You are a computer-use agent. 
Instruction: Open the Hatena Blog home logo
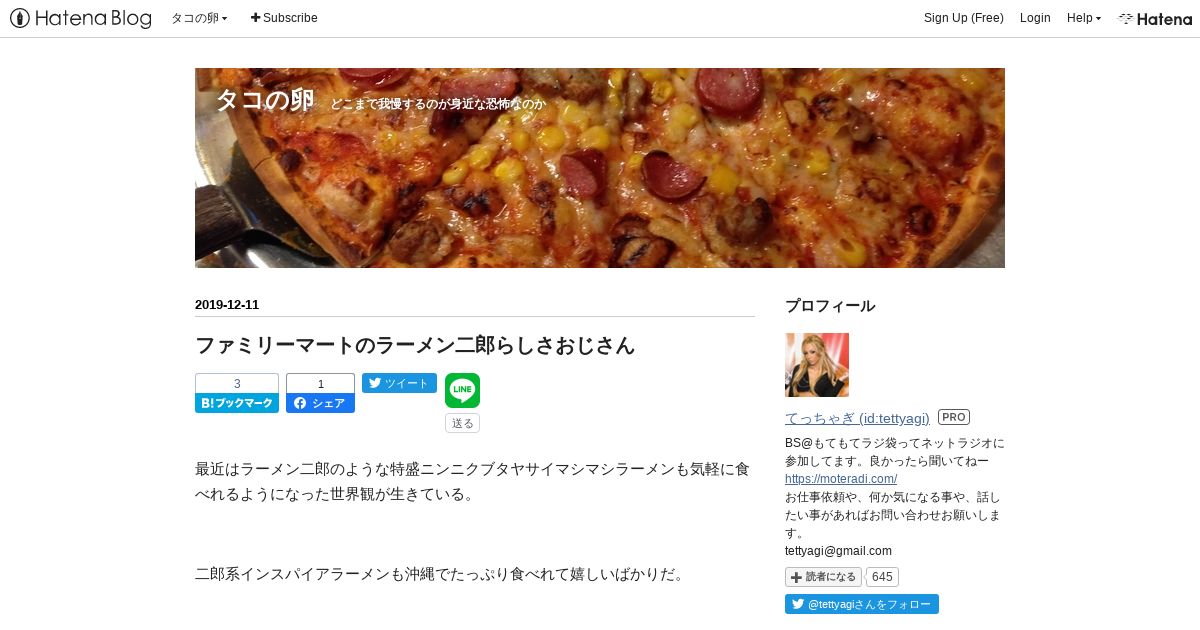pyautogui.click(x=81, y=18)
